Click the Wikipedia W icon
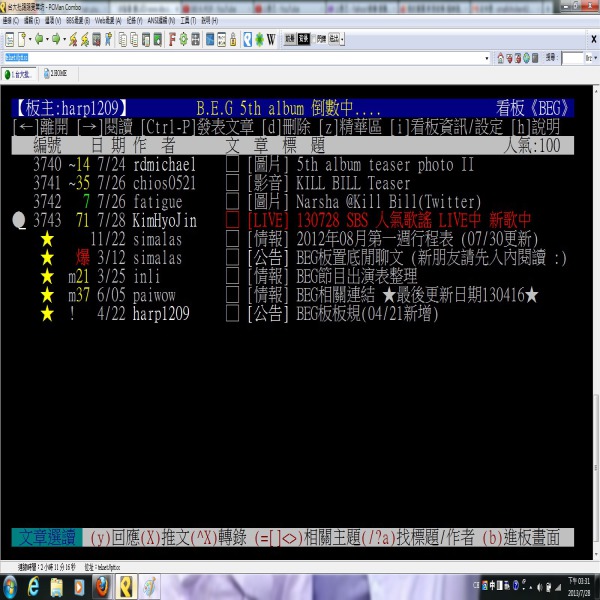600x600 pixels. [x=271, y=39]
